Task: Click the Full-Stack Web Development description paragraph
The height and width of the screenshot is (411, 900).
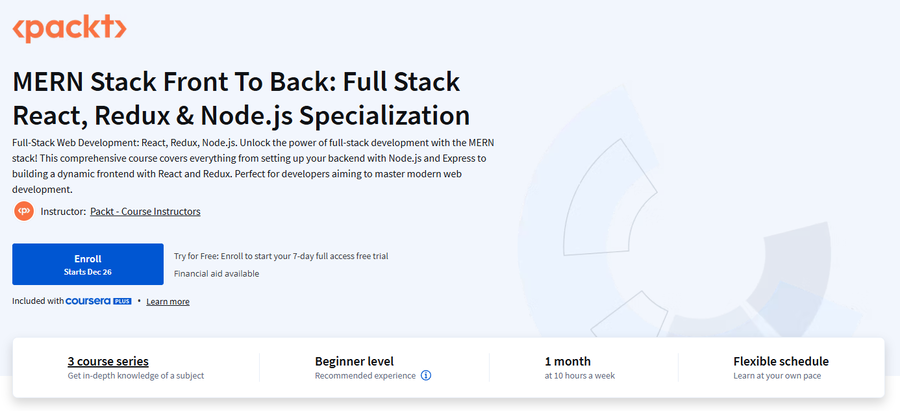Action: tap(250, 165)
